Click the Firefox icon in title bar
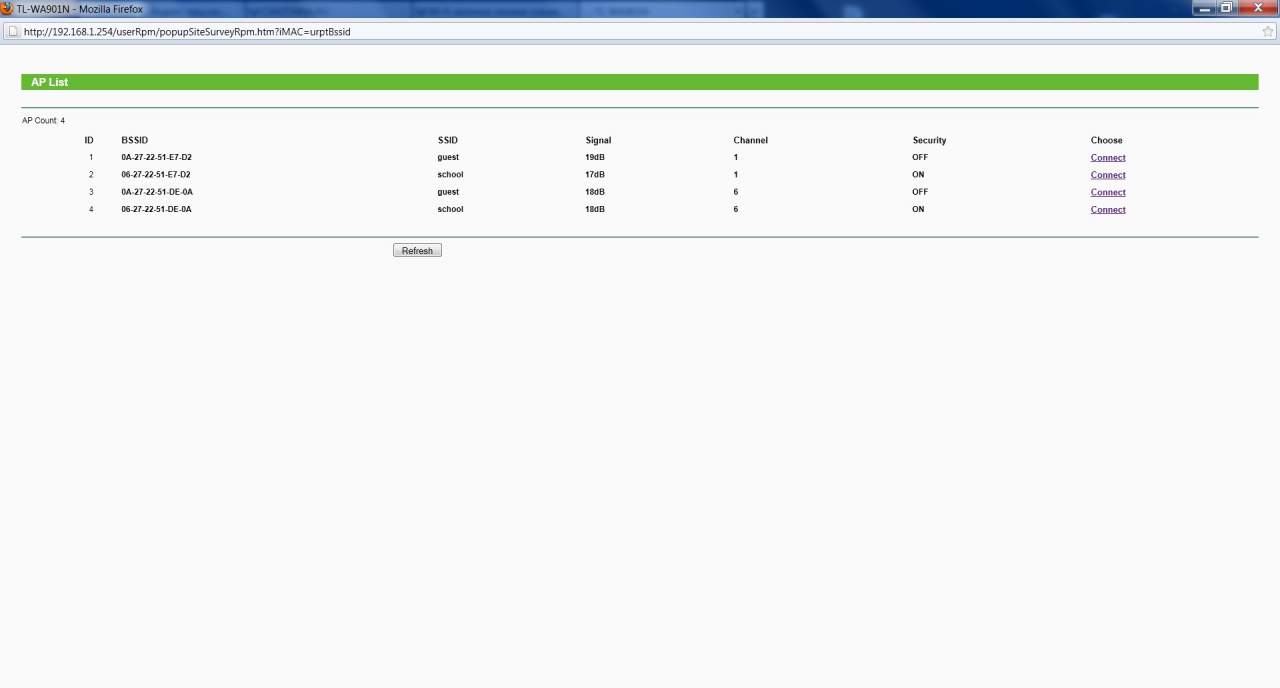 [x=7, y=8]
